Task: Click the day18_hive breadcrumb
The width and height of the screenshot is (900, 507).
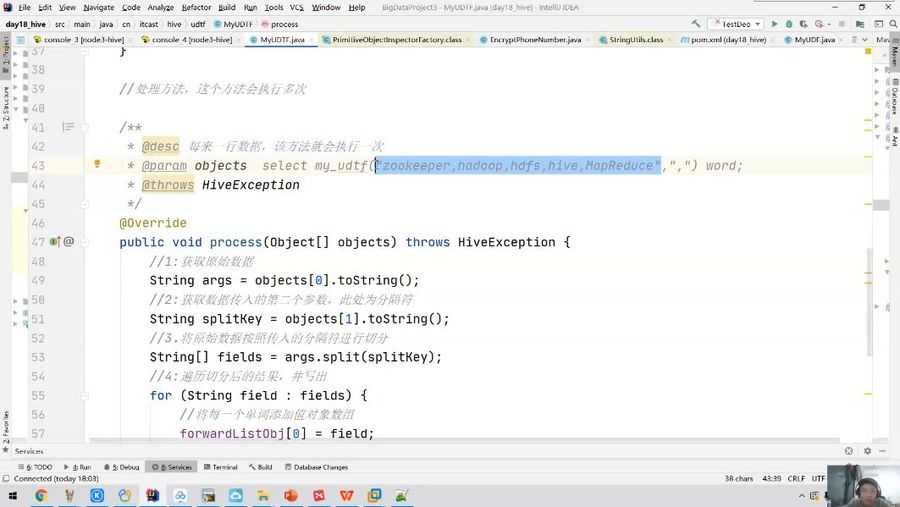Action: 26,24
